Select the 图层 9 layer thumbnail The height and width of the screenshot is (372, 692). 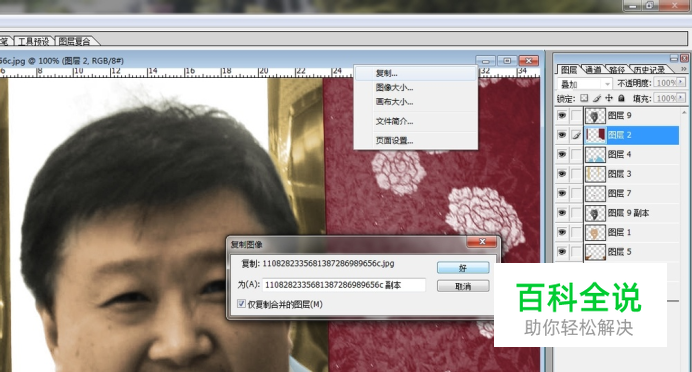(x=595, y=116)
